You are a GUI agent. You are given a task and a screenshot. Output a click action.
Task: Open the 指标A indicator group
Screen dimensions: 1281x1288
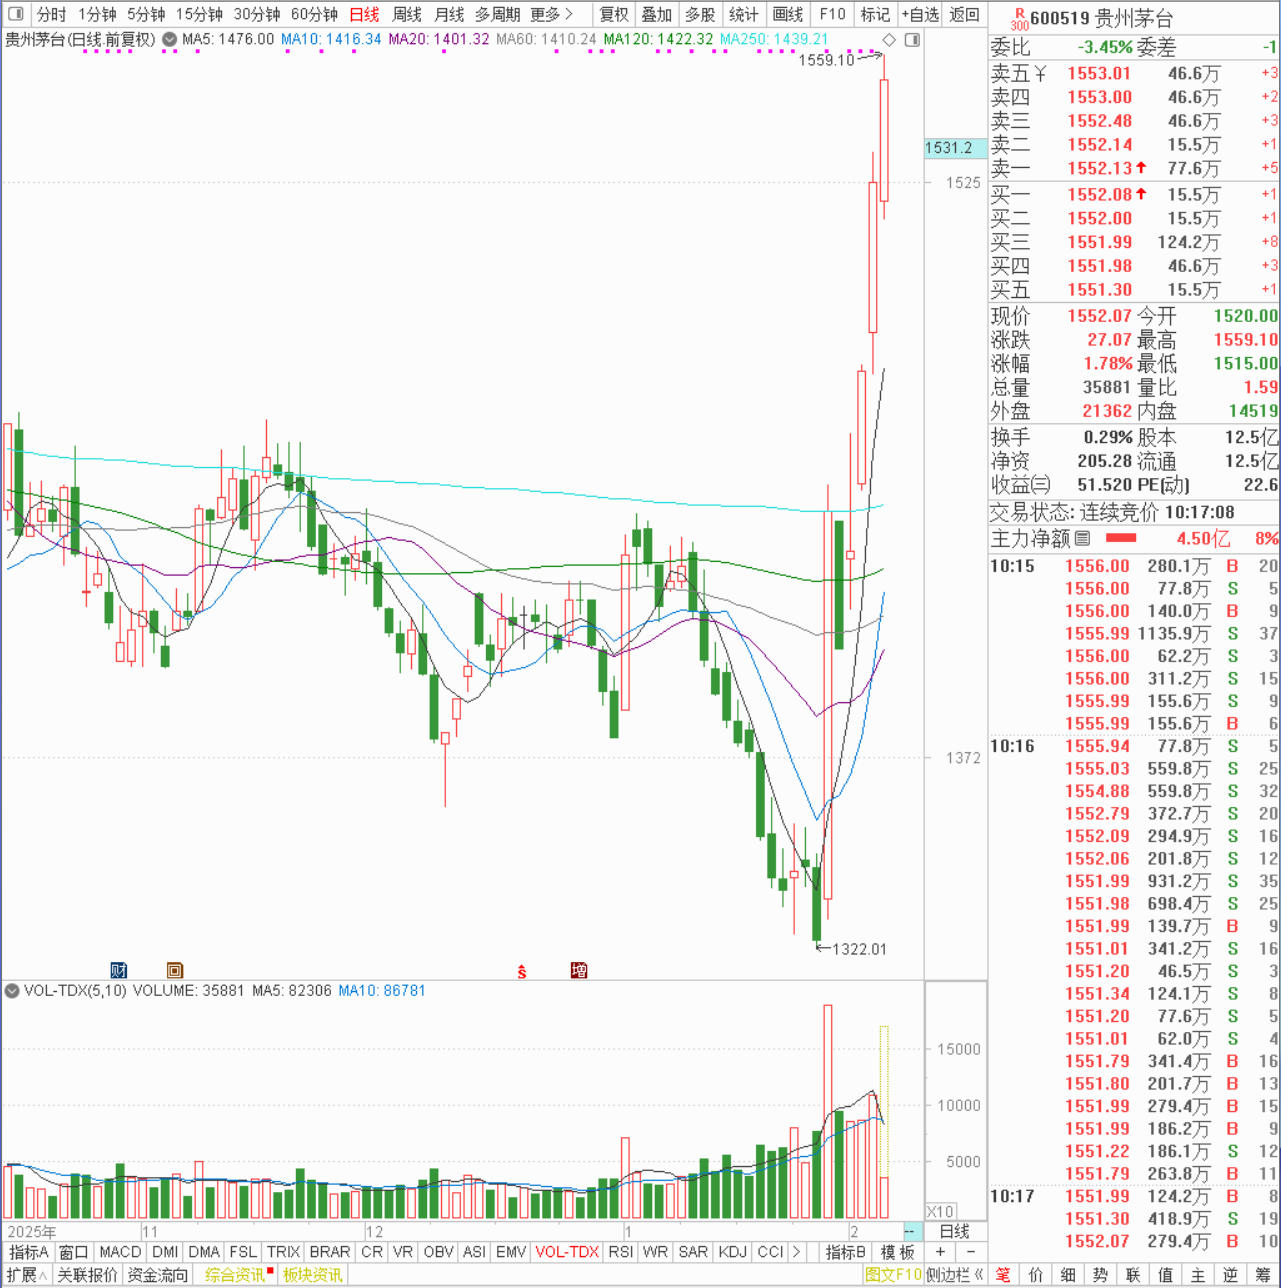pos(28,1252)
